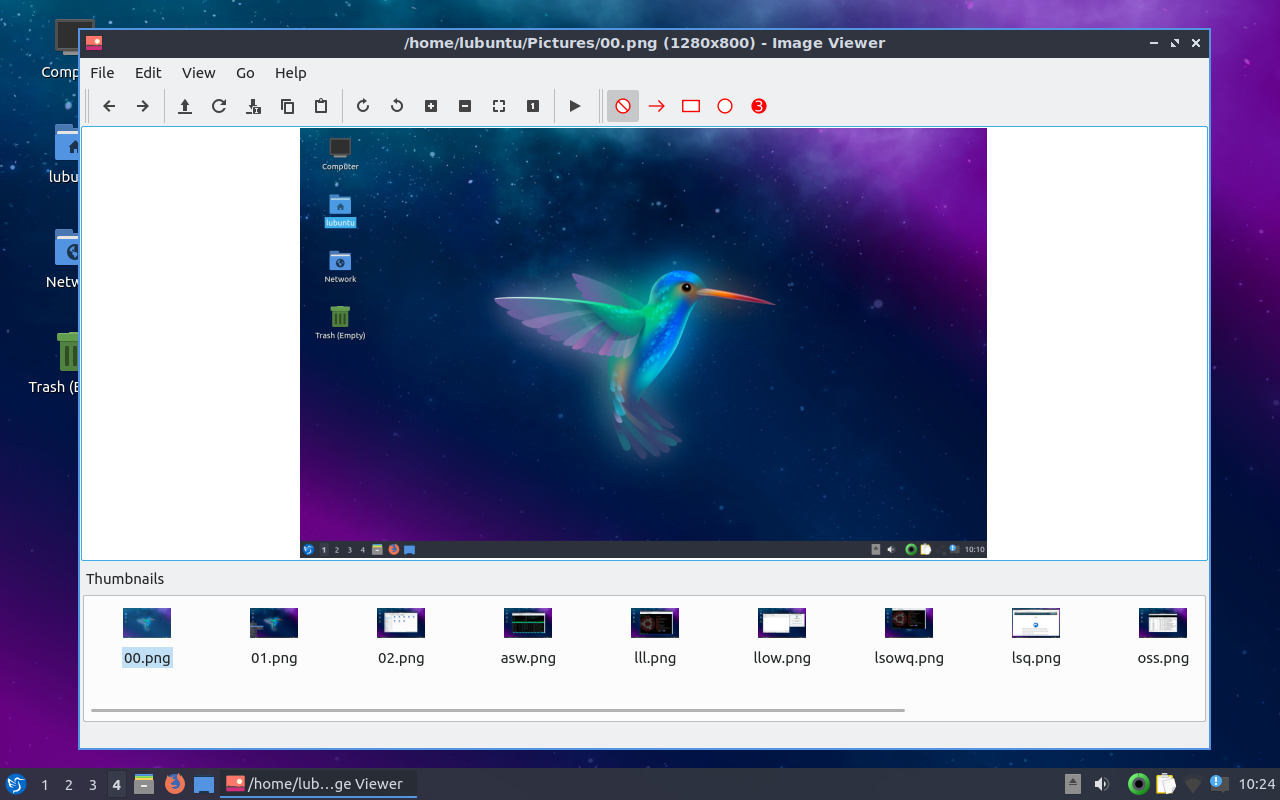The width and height of the screenshot is (1280, 800).
Task: Open the clipboard manager tray icon
Action: (x=1165, y=784)
